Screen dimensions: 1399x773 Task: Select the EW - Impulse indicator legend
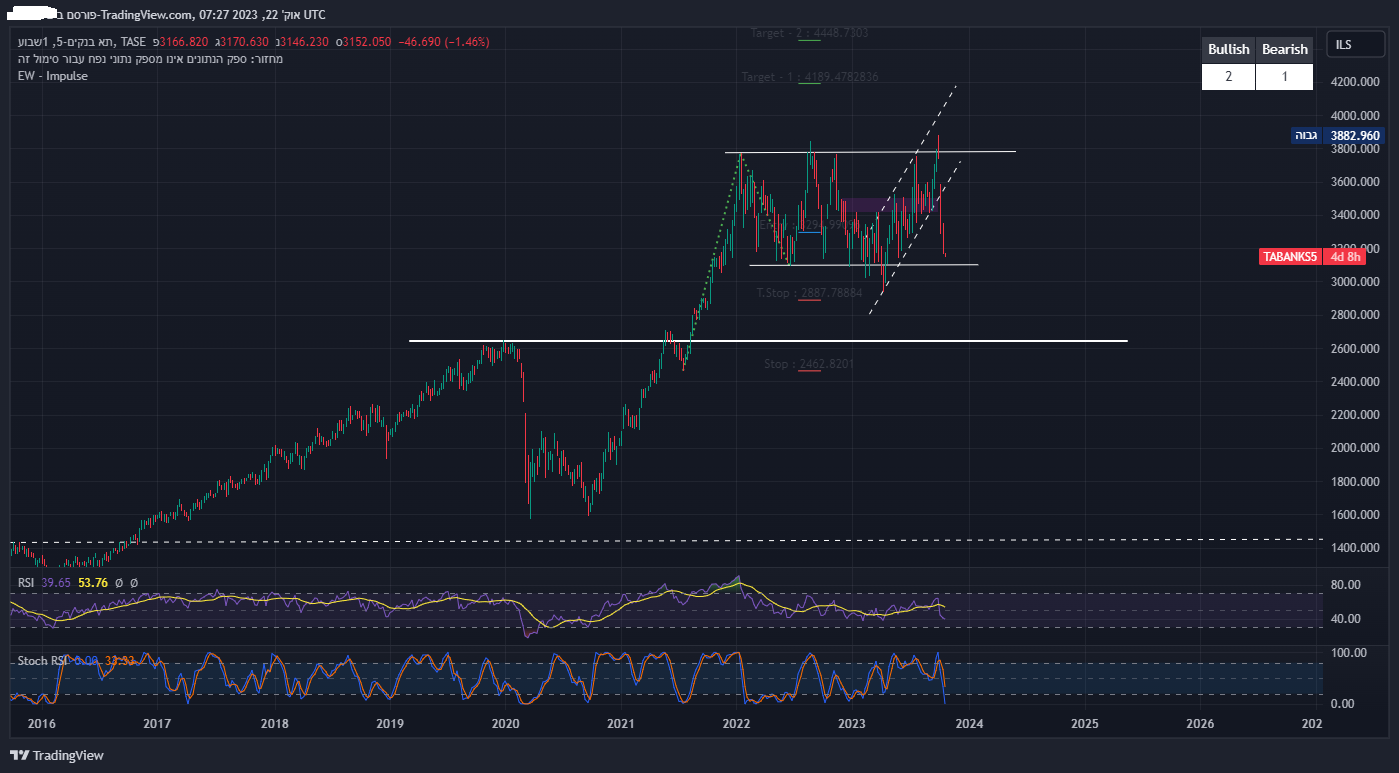tap(53, 76)
